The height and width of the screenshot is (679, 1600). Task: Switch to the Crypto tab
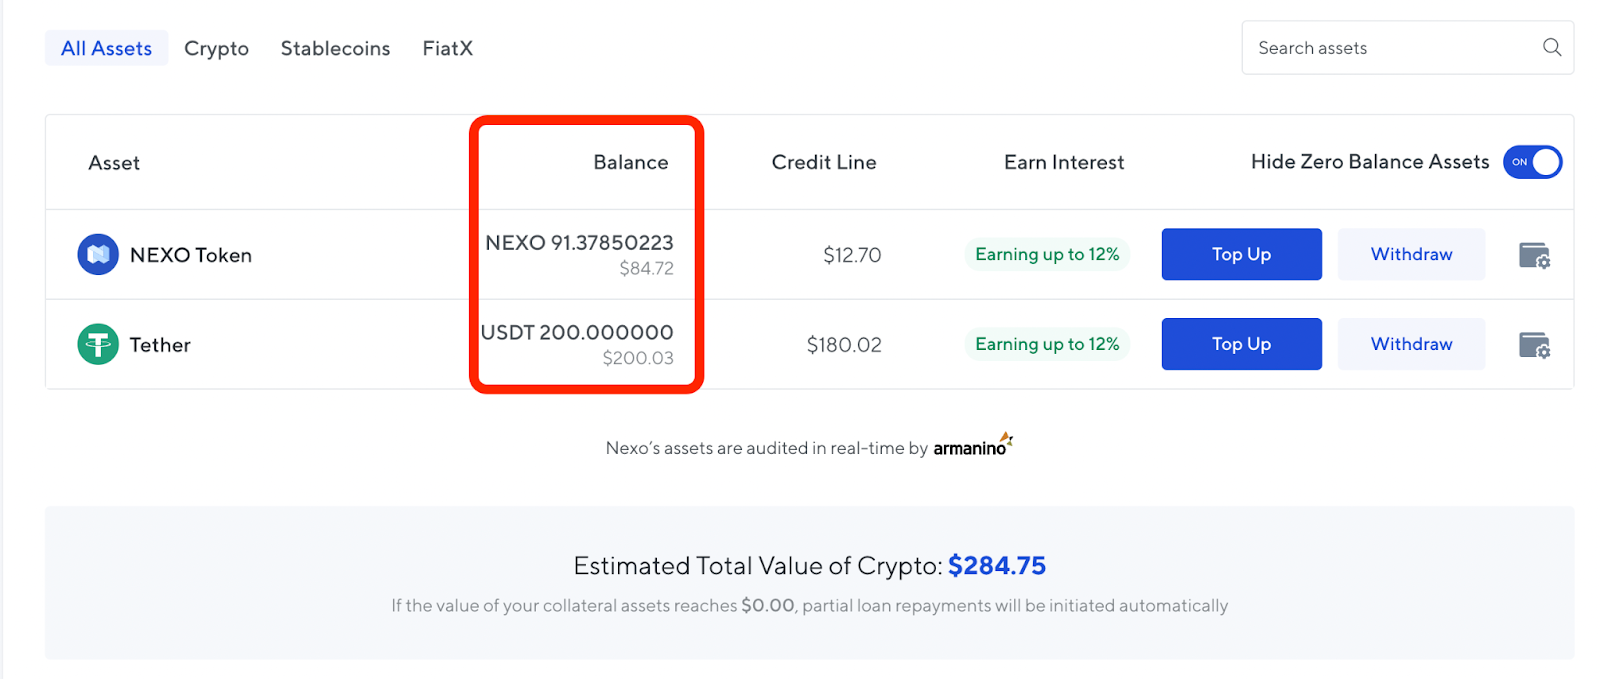click(x=216, y=48)
